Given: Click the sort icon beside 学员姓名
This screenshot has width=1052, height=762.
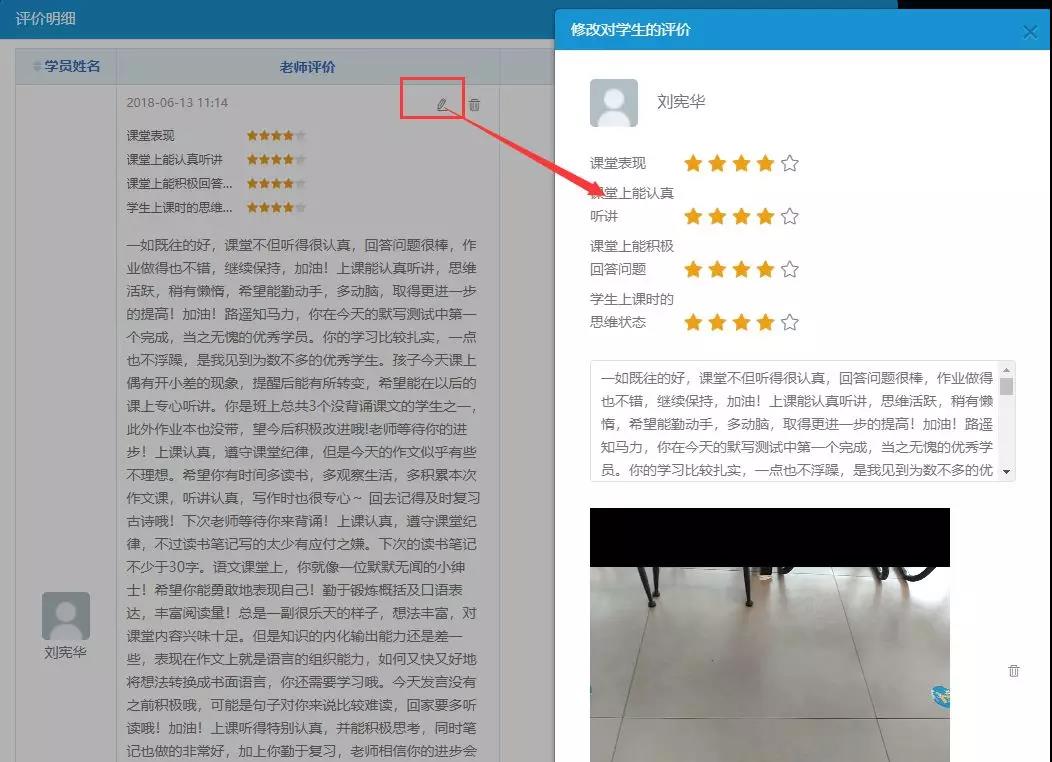Looking at the screenshot, I should tap(37, 66).
